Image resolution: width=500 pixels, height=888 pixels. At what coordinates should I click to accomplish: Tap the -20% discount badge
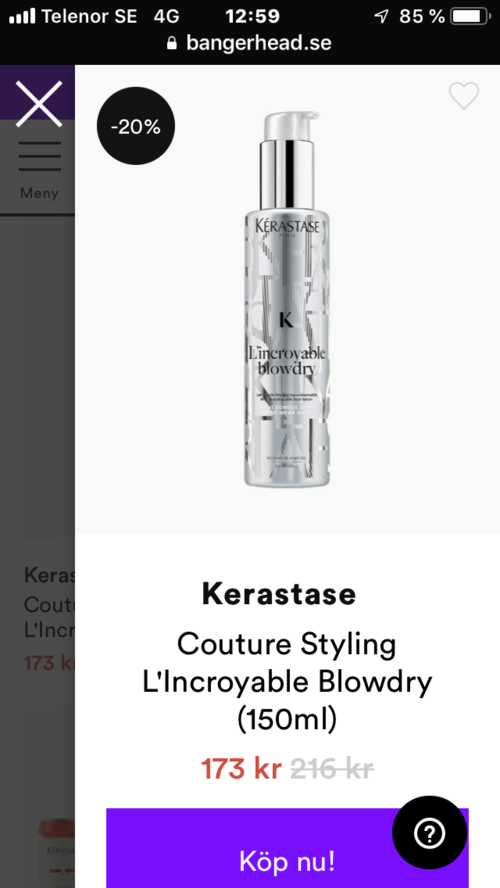[x=136, y=126]
